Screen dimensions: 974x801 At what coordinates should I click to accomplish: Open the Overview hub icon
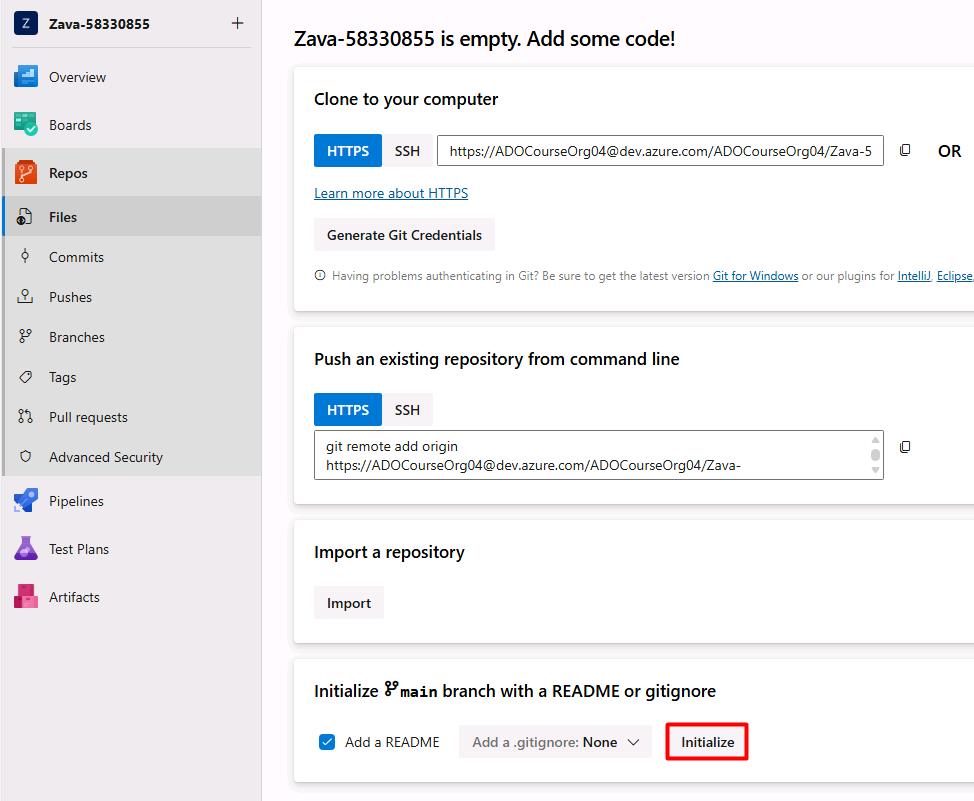click(x=25, y=77)
